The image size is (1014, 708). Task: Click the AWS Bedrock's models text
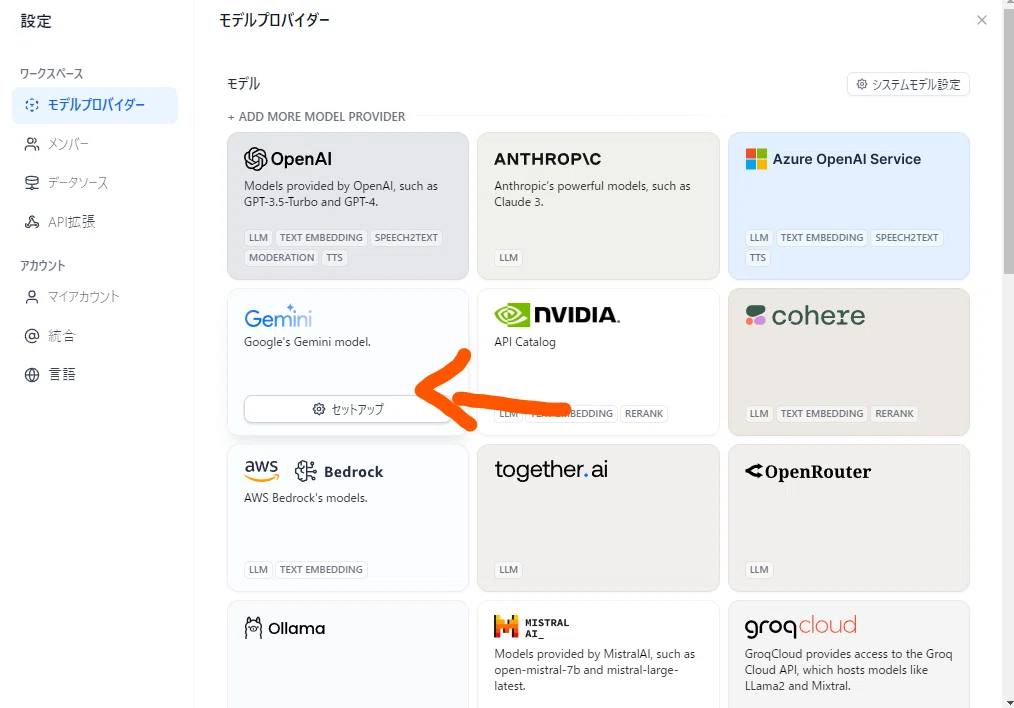click(305, 498)
